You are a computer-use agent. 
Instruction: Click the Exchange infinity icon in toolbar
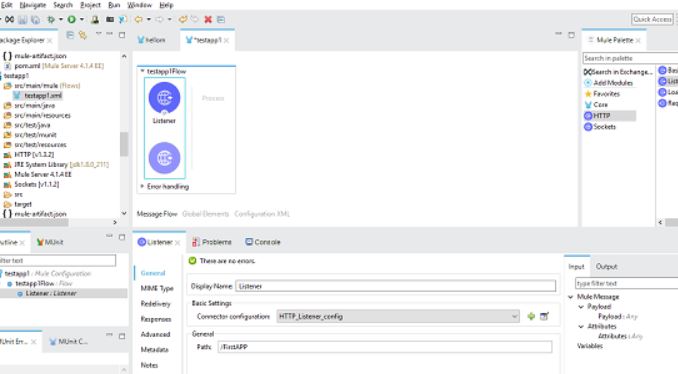pos(9,19)
